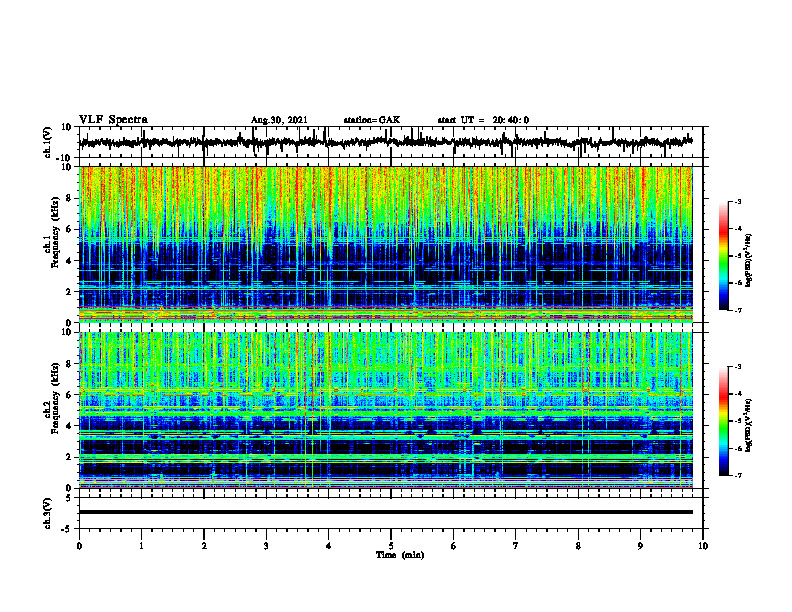Click time axis tick label "10"
The width and height of the screenshot is (792, 612).
(703, 546)
